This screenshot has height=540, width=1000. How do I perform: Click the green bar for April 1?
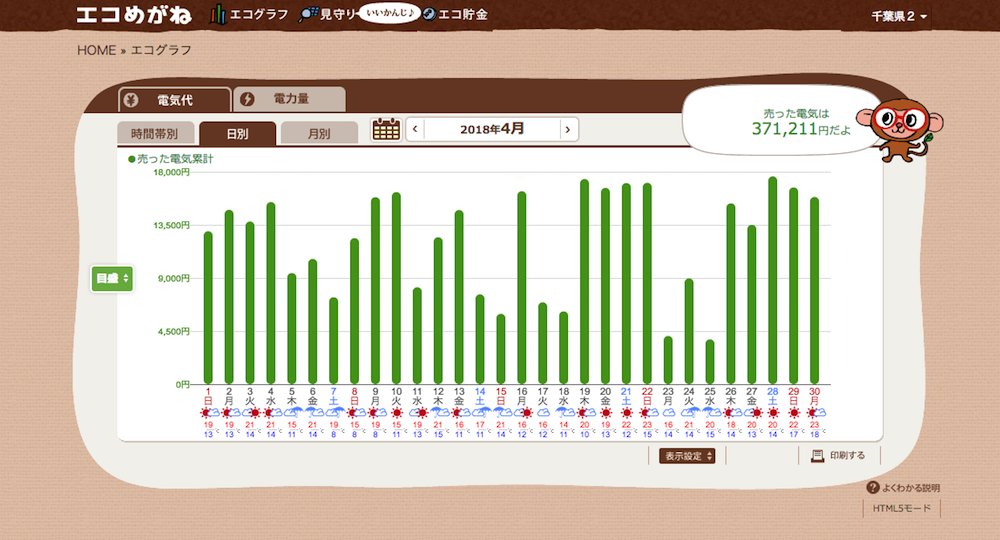pyautogui.click(x=208, y=308)
